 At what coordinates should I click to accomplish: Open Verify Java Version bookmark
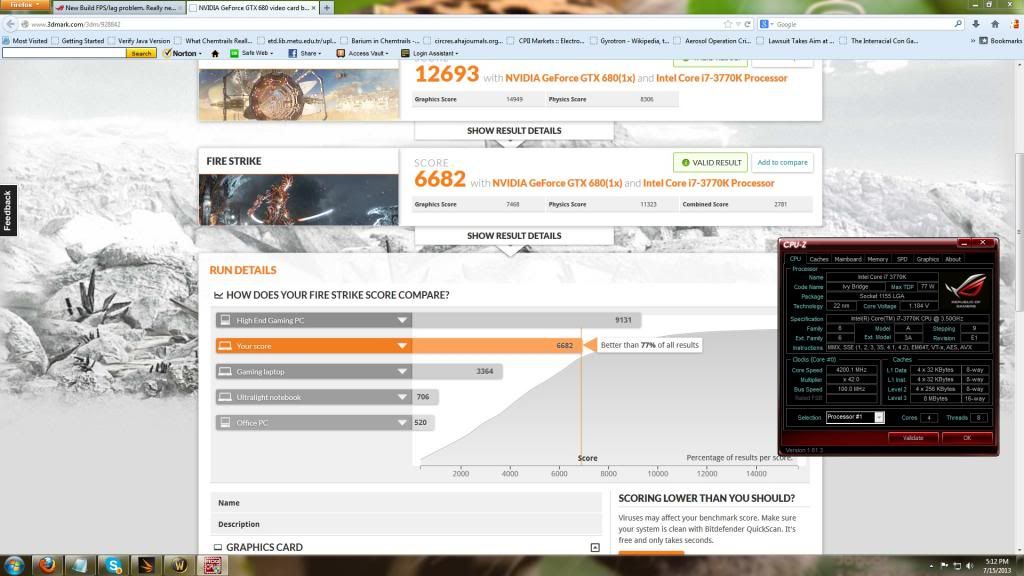click(x=138, y=40)
